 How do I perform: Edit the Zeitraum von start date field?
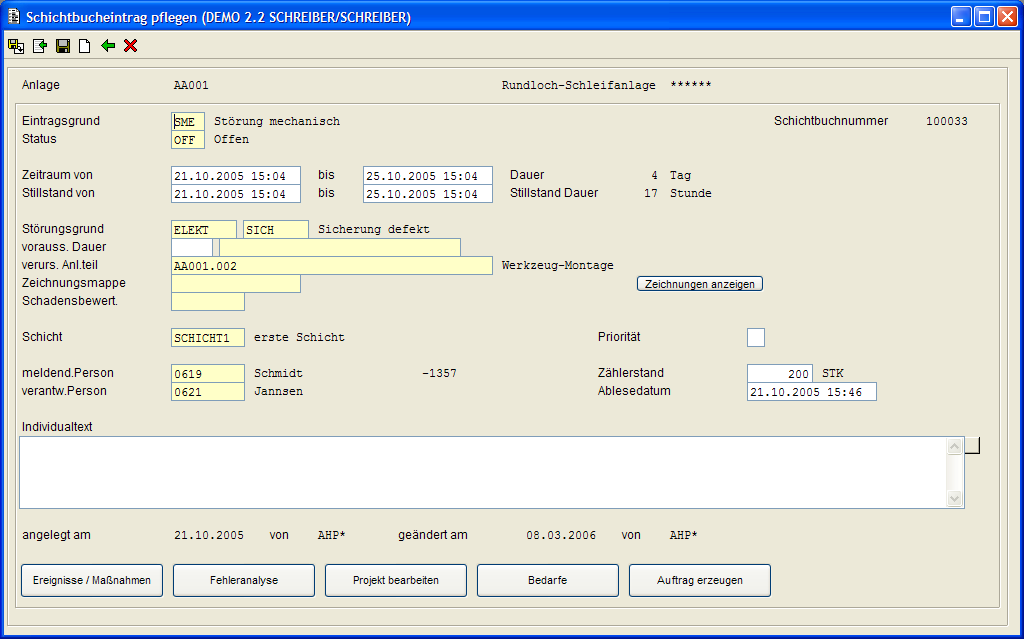236,176
